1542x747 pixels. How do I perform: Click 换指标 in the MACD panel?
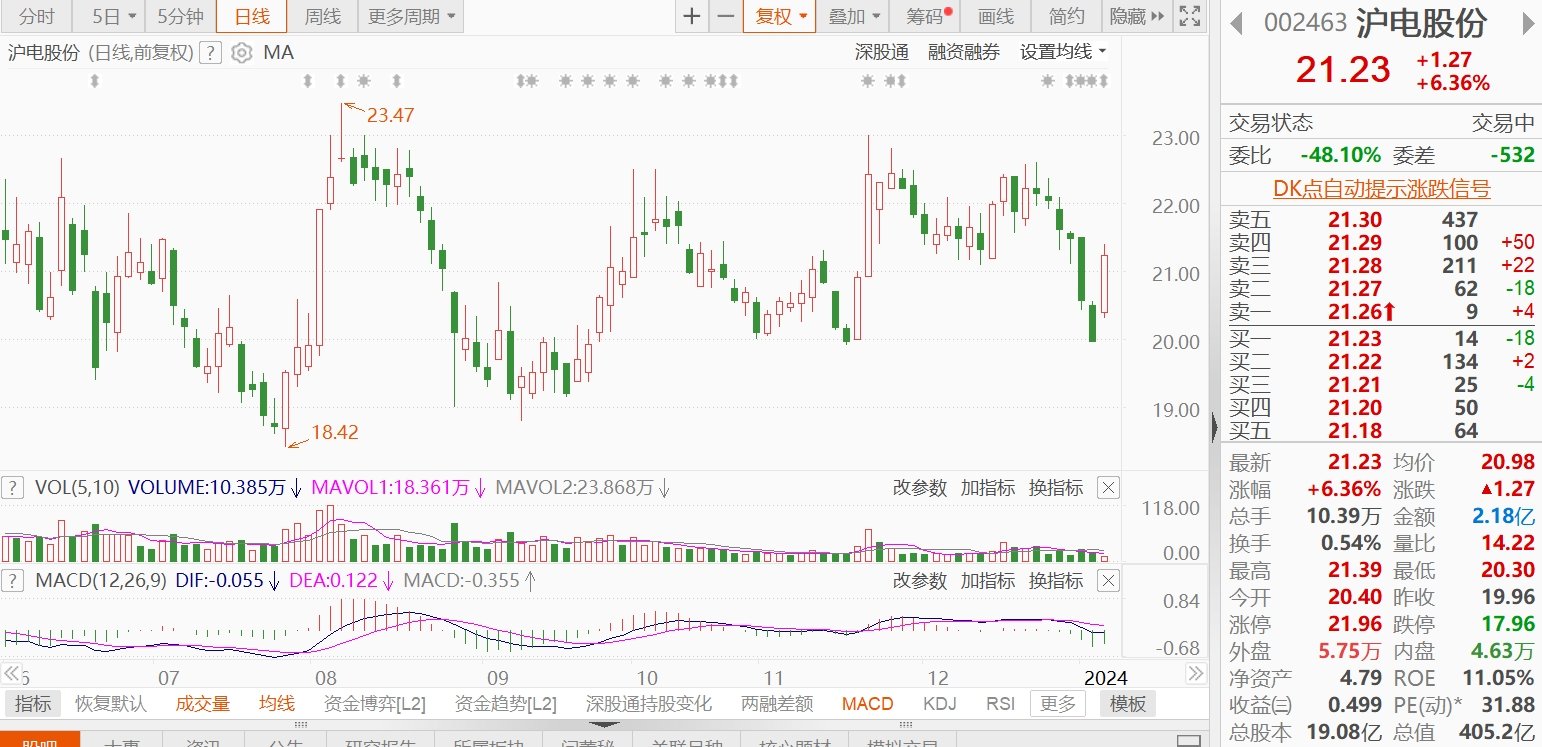click(x=1055, y=580)
